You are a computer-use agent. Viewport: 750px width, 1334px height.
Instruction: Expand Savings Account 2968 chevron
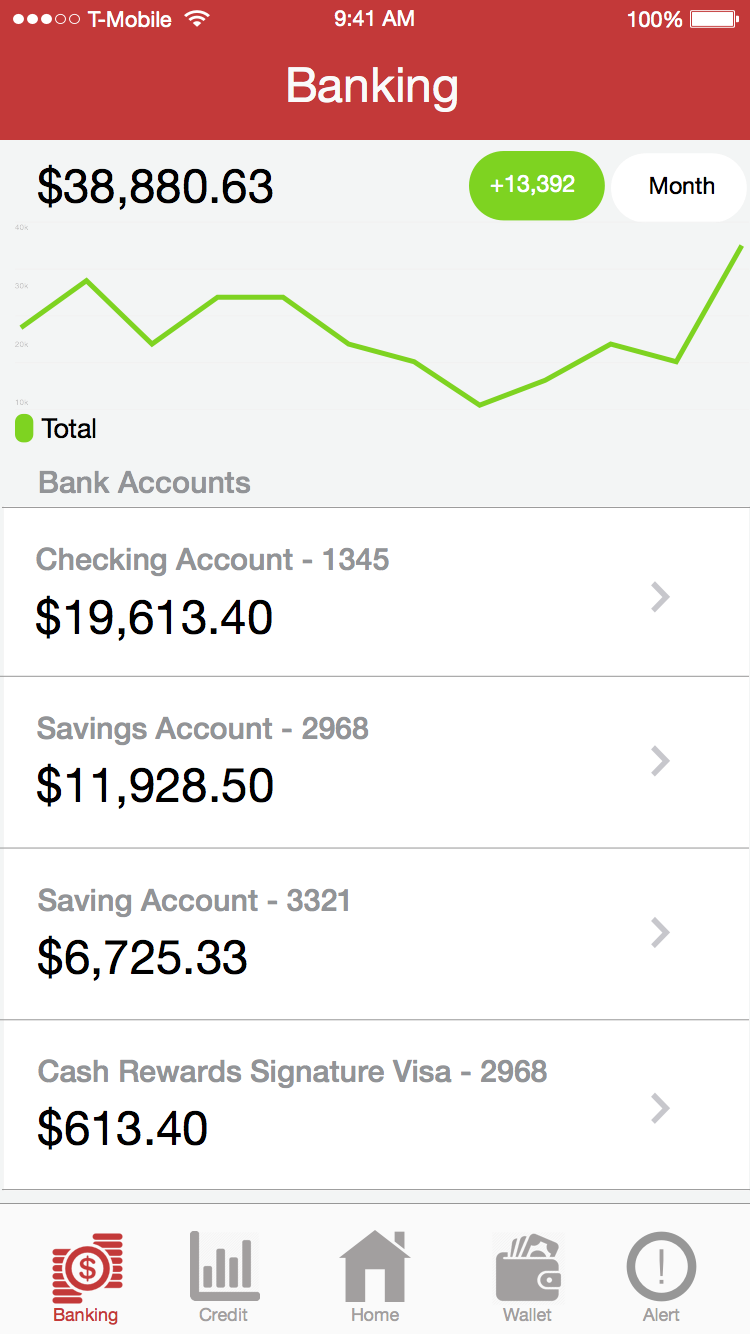point(660,761)
